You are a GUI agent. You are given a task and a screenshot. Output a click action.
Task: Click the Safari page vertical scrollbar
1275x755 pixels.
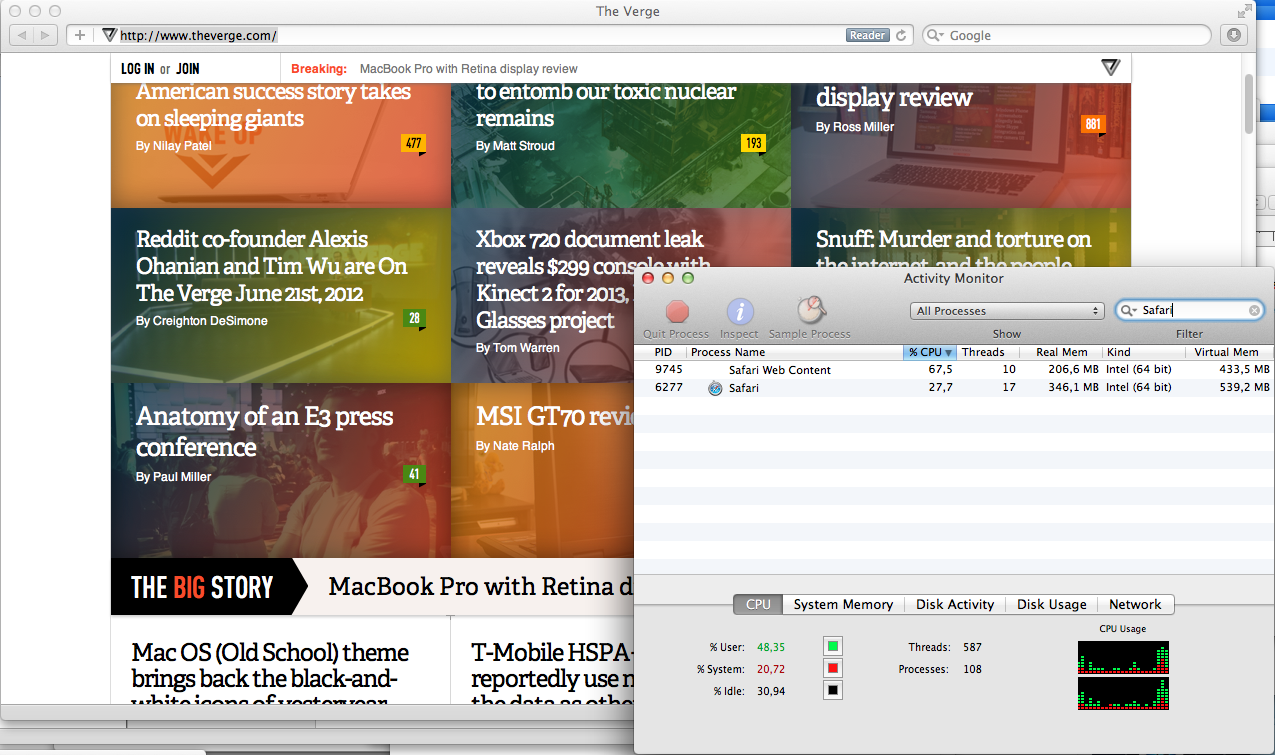pyautogui.click(x=1248, y=102)
